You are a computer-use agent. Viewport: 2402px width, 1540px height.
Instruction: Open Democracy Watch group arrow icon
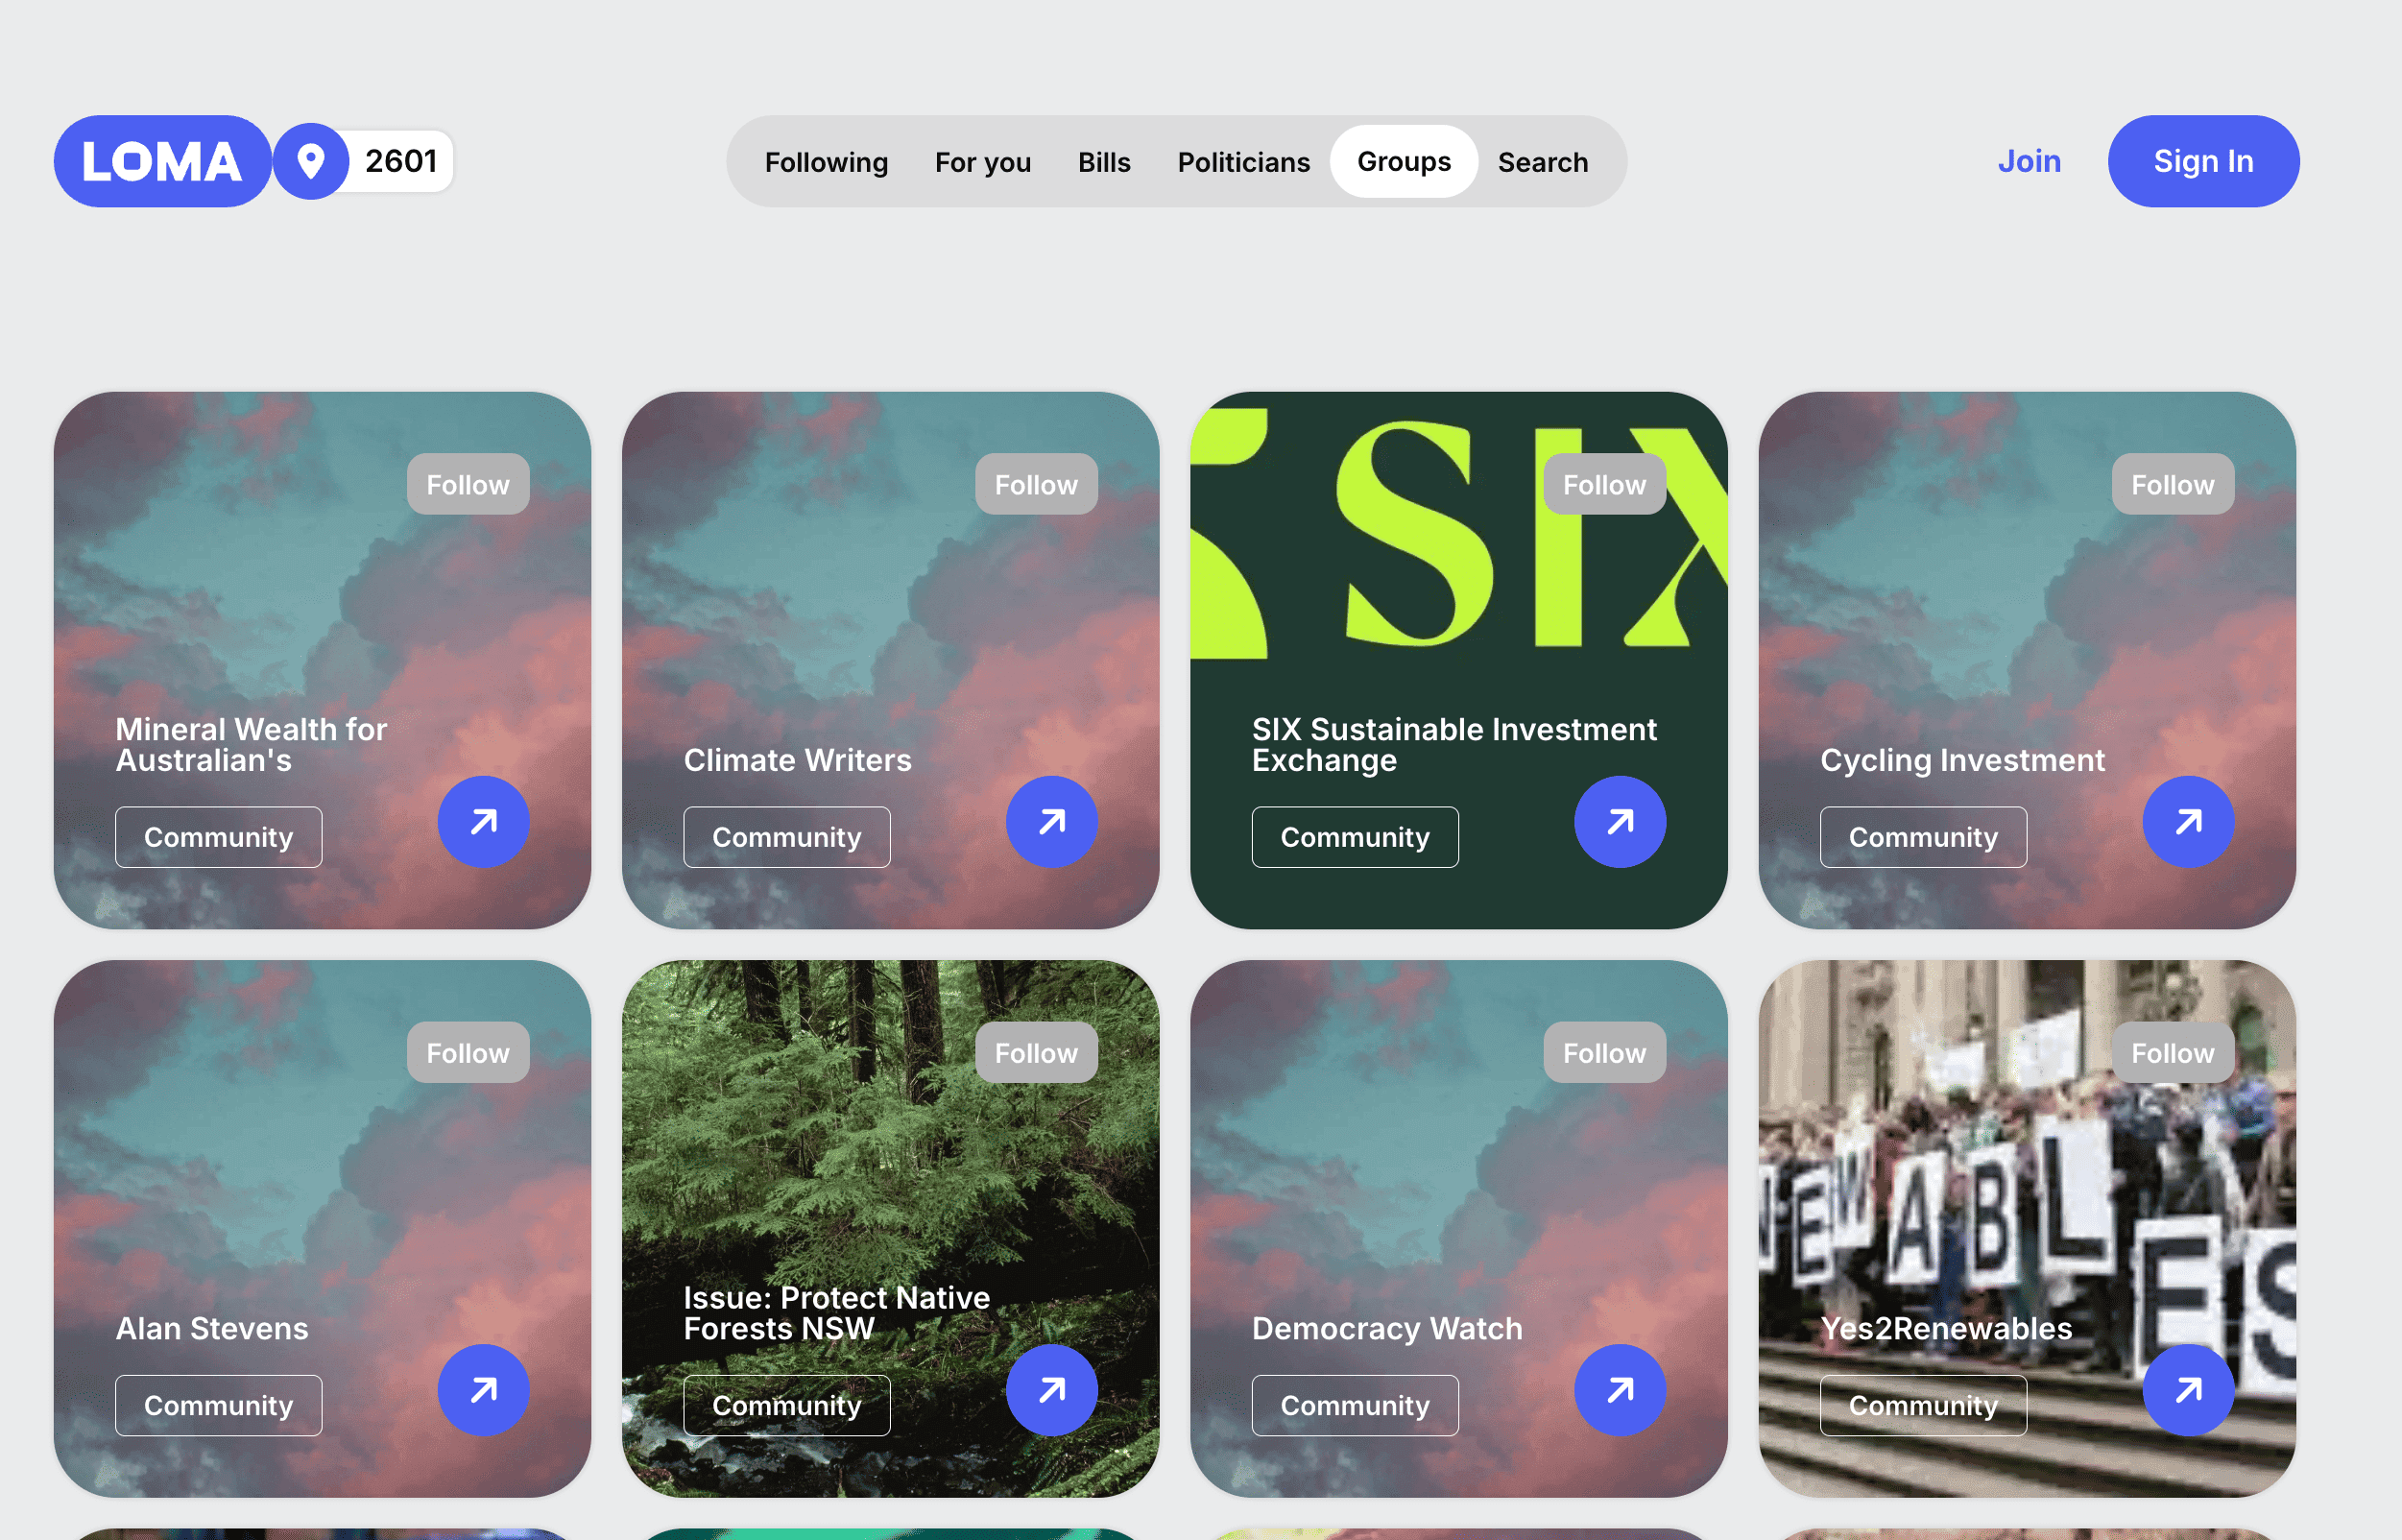pos(1619,1390)
